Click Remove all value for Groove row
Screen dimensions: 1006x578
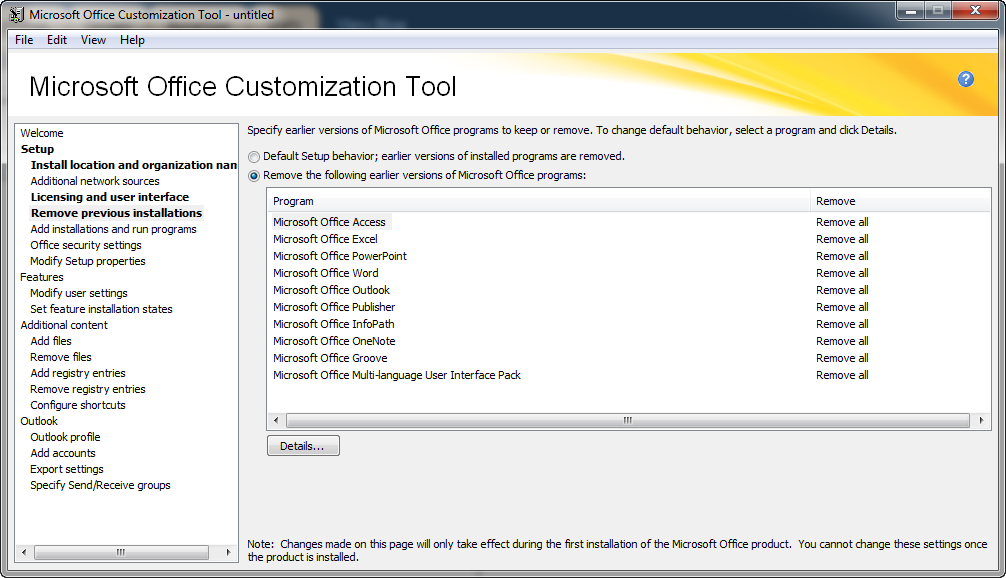coord(842,358)
